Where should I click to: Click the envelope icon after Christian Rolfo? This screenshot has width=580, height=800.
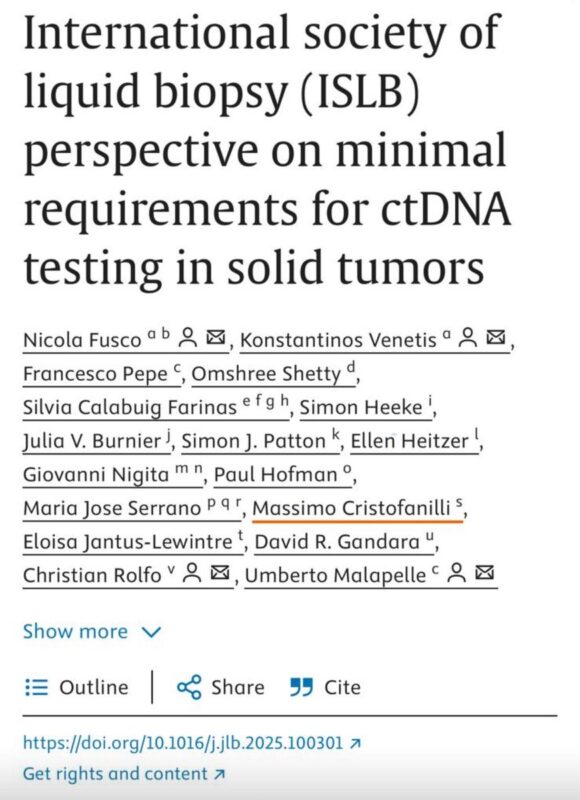coord(220,573)
